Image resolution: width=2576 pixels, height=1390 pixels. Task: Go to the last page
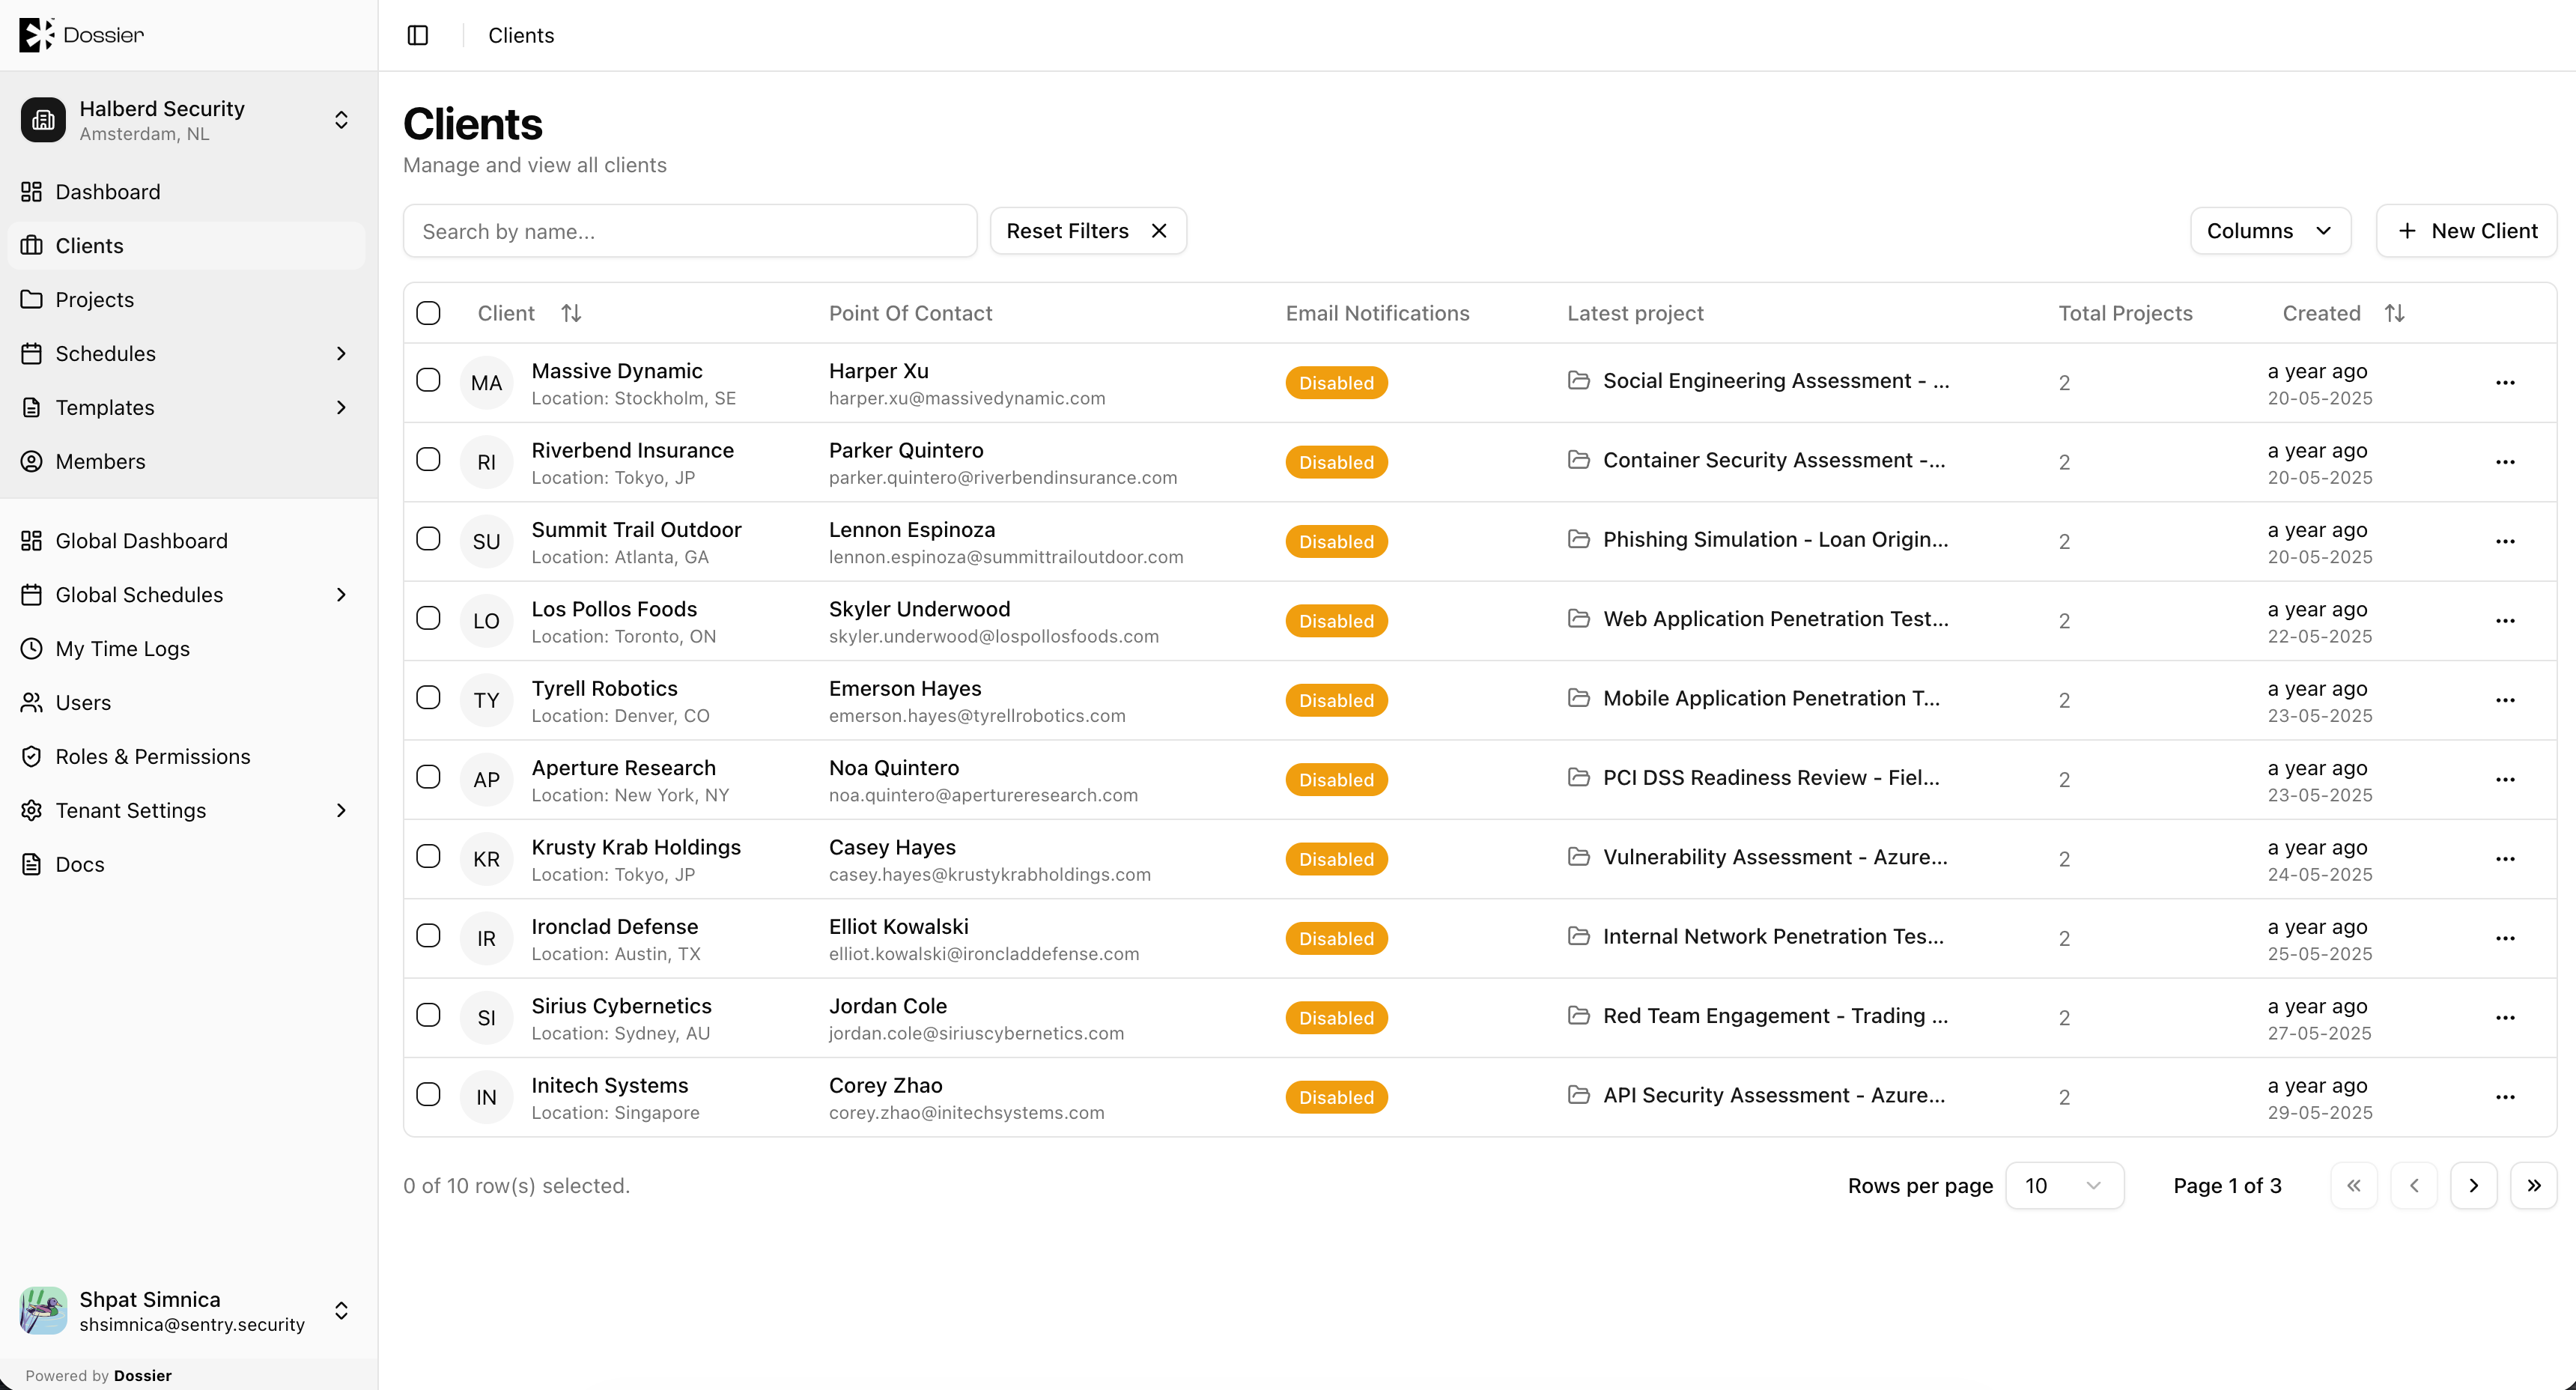(x=2534, y=1185)
